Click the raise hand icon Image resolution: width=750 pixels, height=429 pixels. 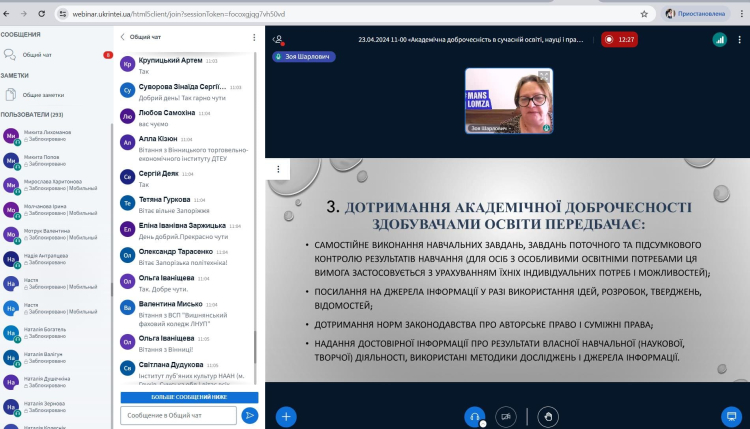click(x=545, y=415)
